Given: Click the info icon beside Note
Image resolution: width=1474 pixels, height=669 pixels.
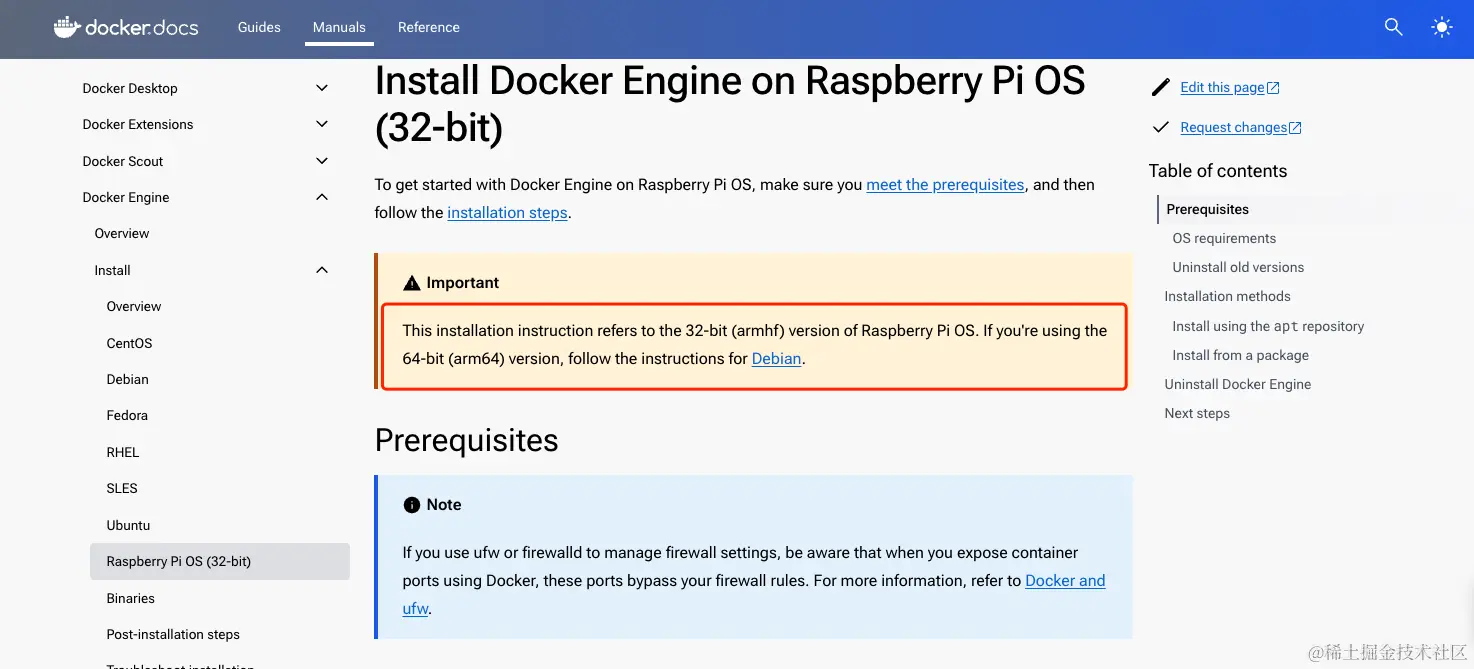Looking at the screenshot, I should (411, 505).
